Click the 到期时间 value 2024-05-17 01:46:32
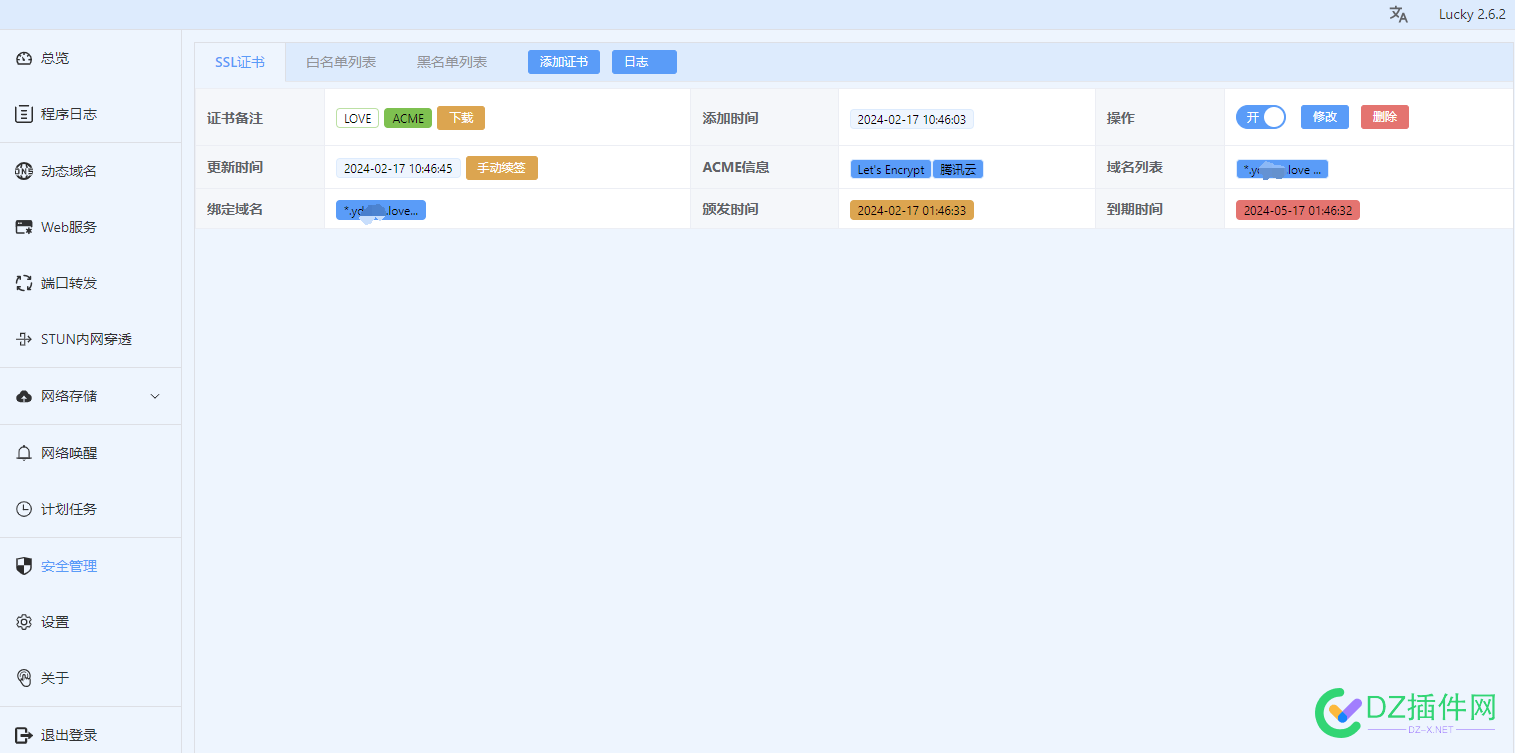This screenshot has height=753, width=1515. 1298,210
